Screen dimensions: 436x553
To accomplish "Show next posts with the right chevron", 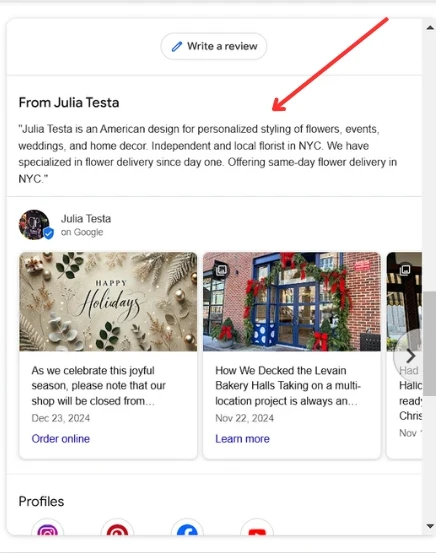I will (410, 356).
